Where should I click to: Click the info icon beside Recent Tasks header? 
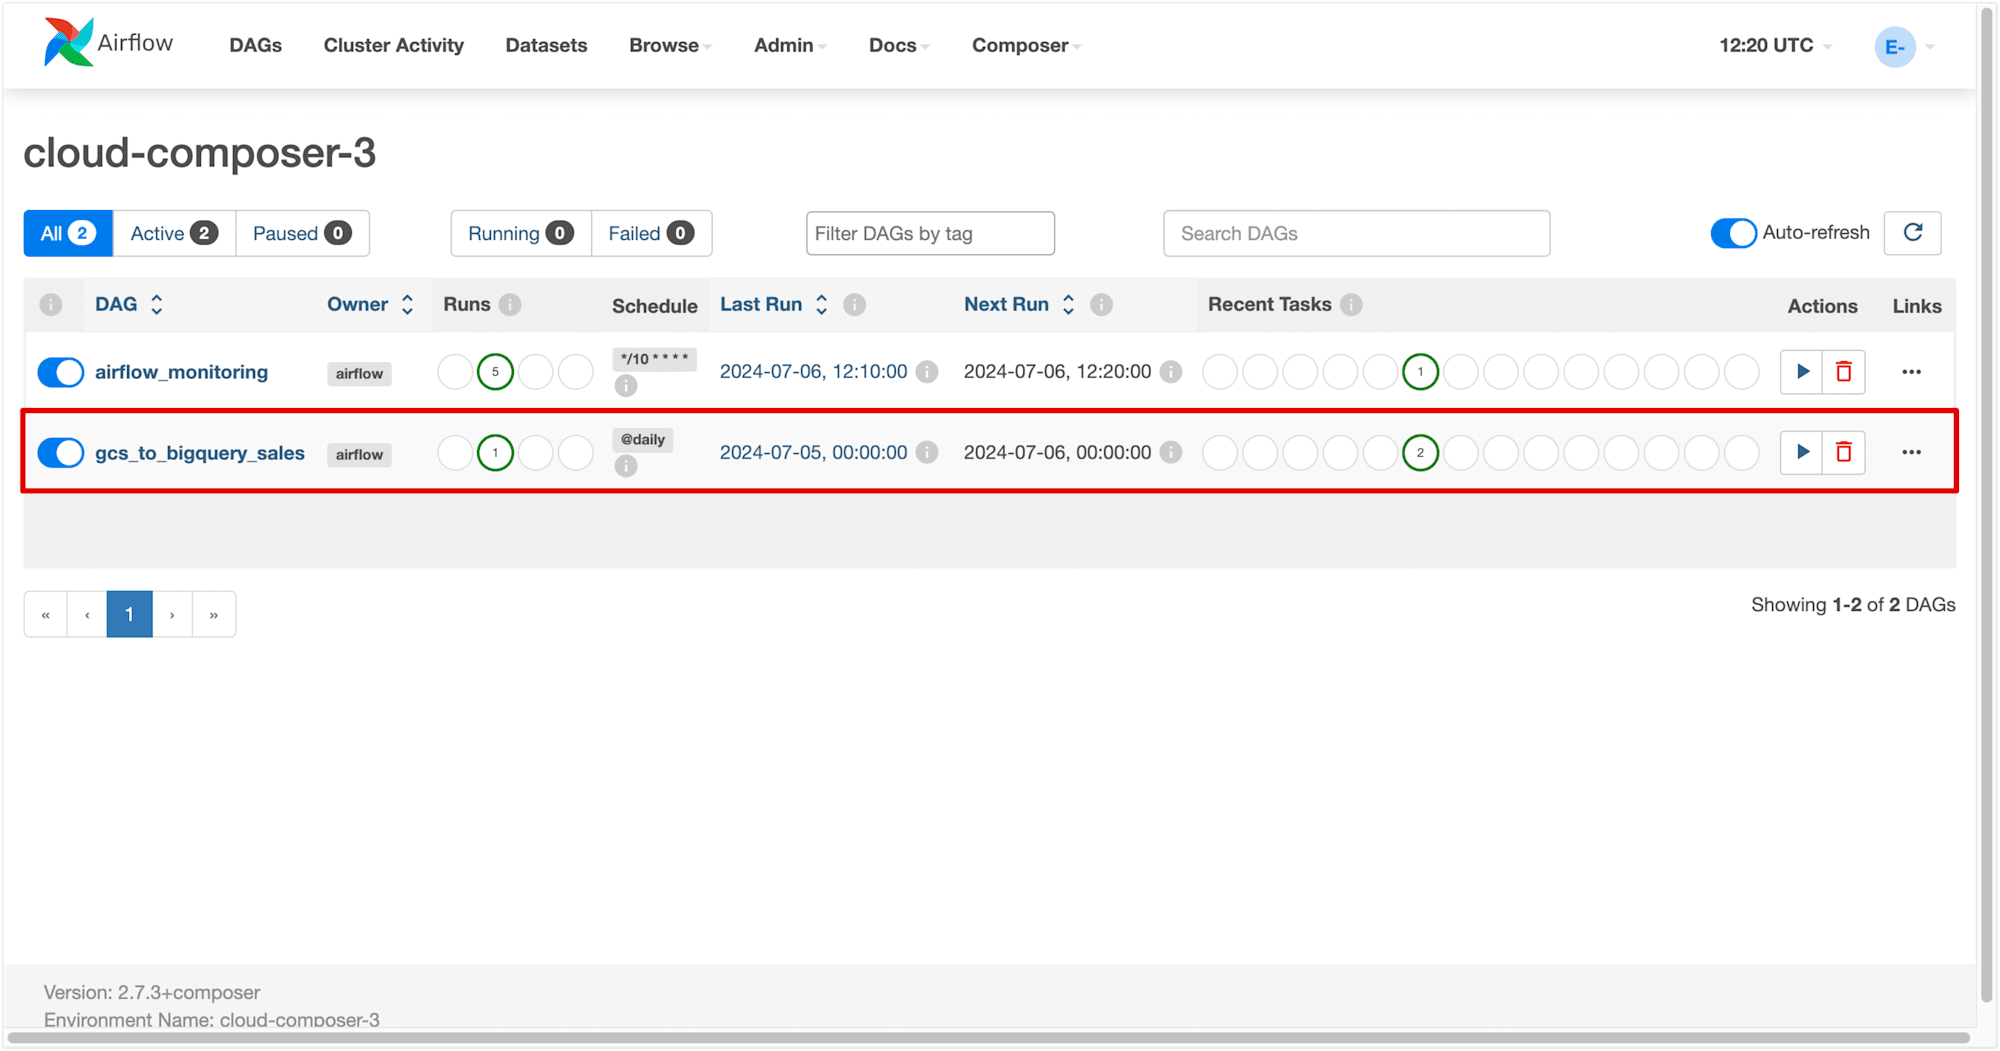coord(1351,305)
